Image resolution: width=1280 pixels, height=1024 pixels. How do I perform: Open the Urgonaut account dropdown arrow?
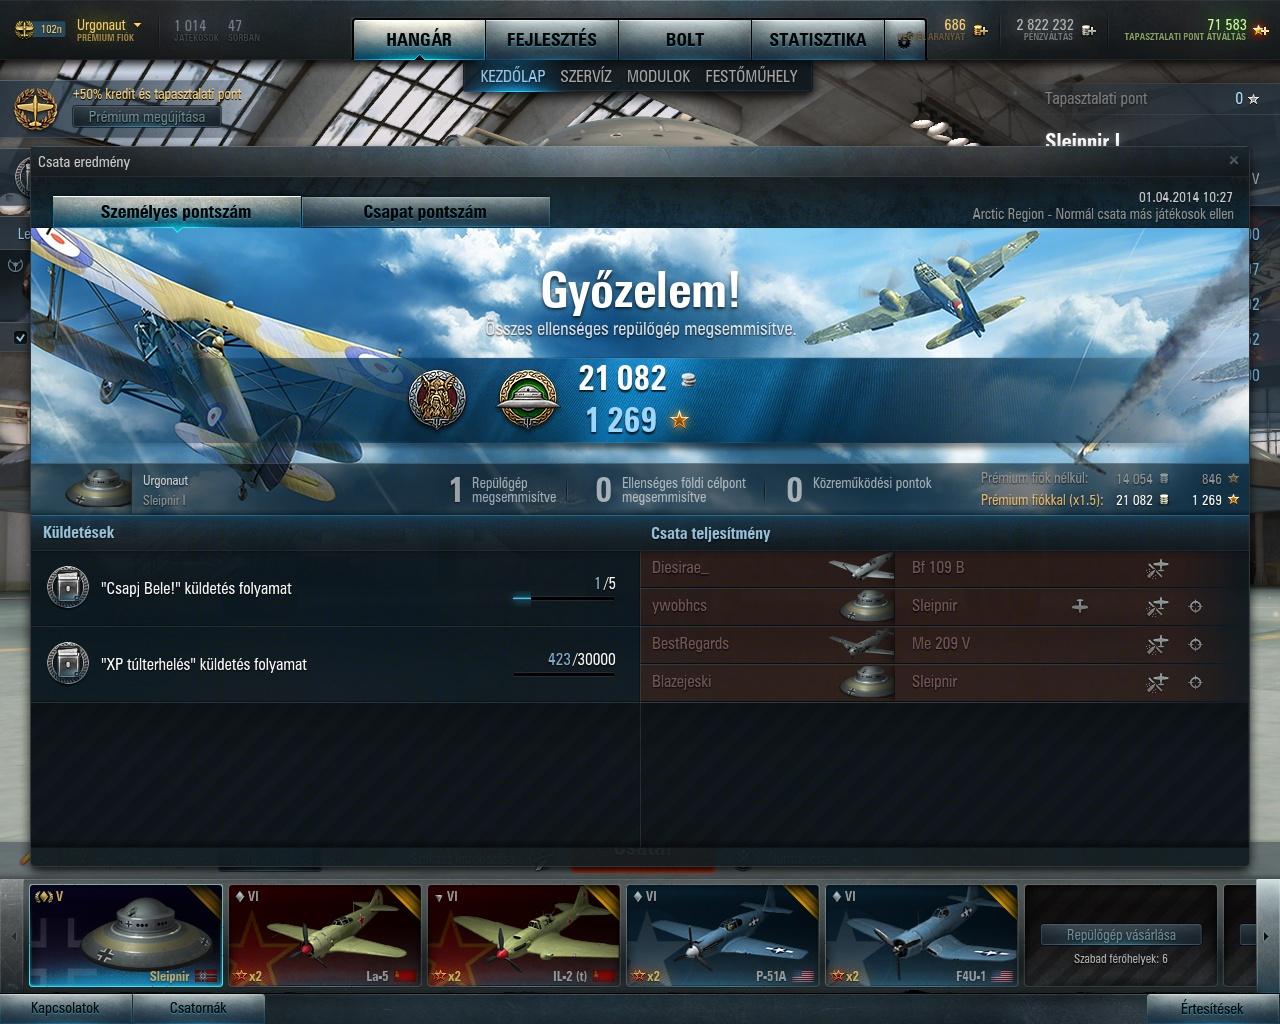(137, 25)
